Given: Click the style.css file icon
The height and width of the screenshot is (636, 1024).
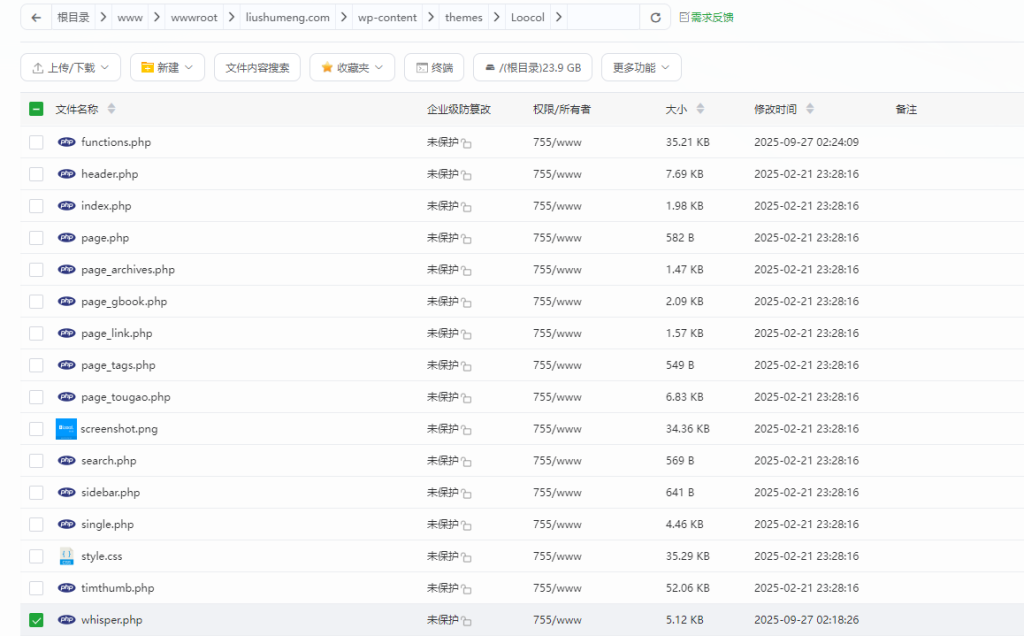Looking at the screenshot, I should tap(66, 556).
